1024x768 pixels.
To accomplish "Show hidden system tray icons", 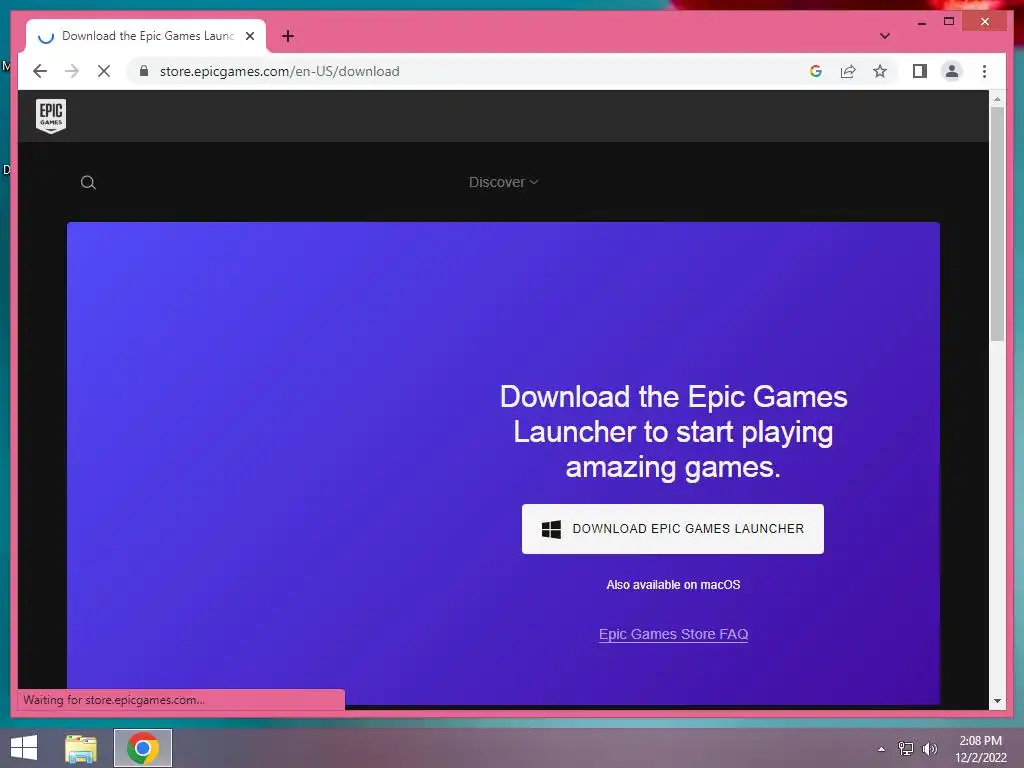I will [882, 749].
